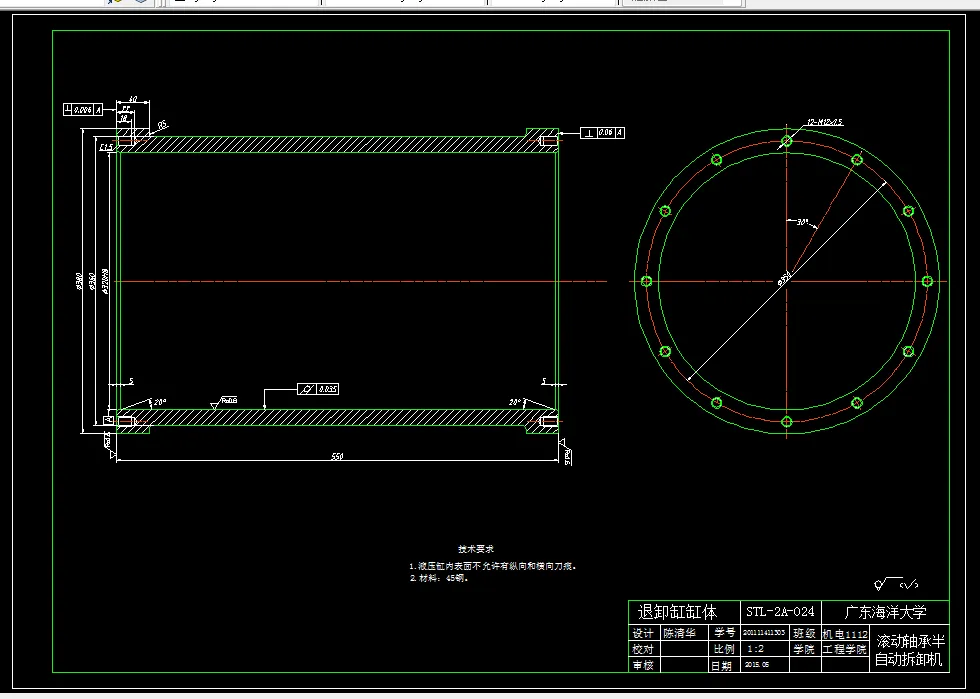Select the '广东海洋大学' title block text
Image resolution: width=980 pixels, height=699 pixels.
coord(885,611)
